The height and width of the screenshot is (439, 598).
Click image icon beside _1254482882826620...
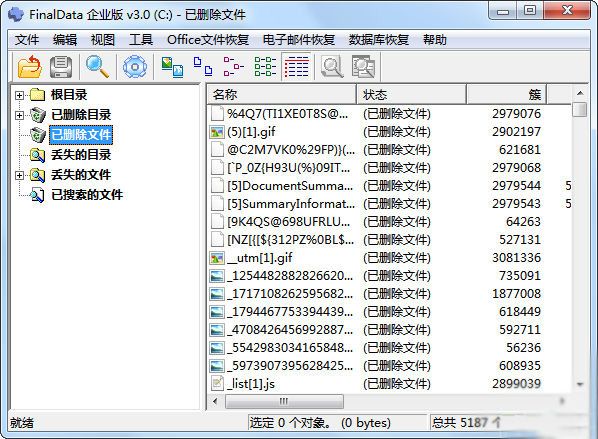[x=217, y=276]
